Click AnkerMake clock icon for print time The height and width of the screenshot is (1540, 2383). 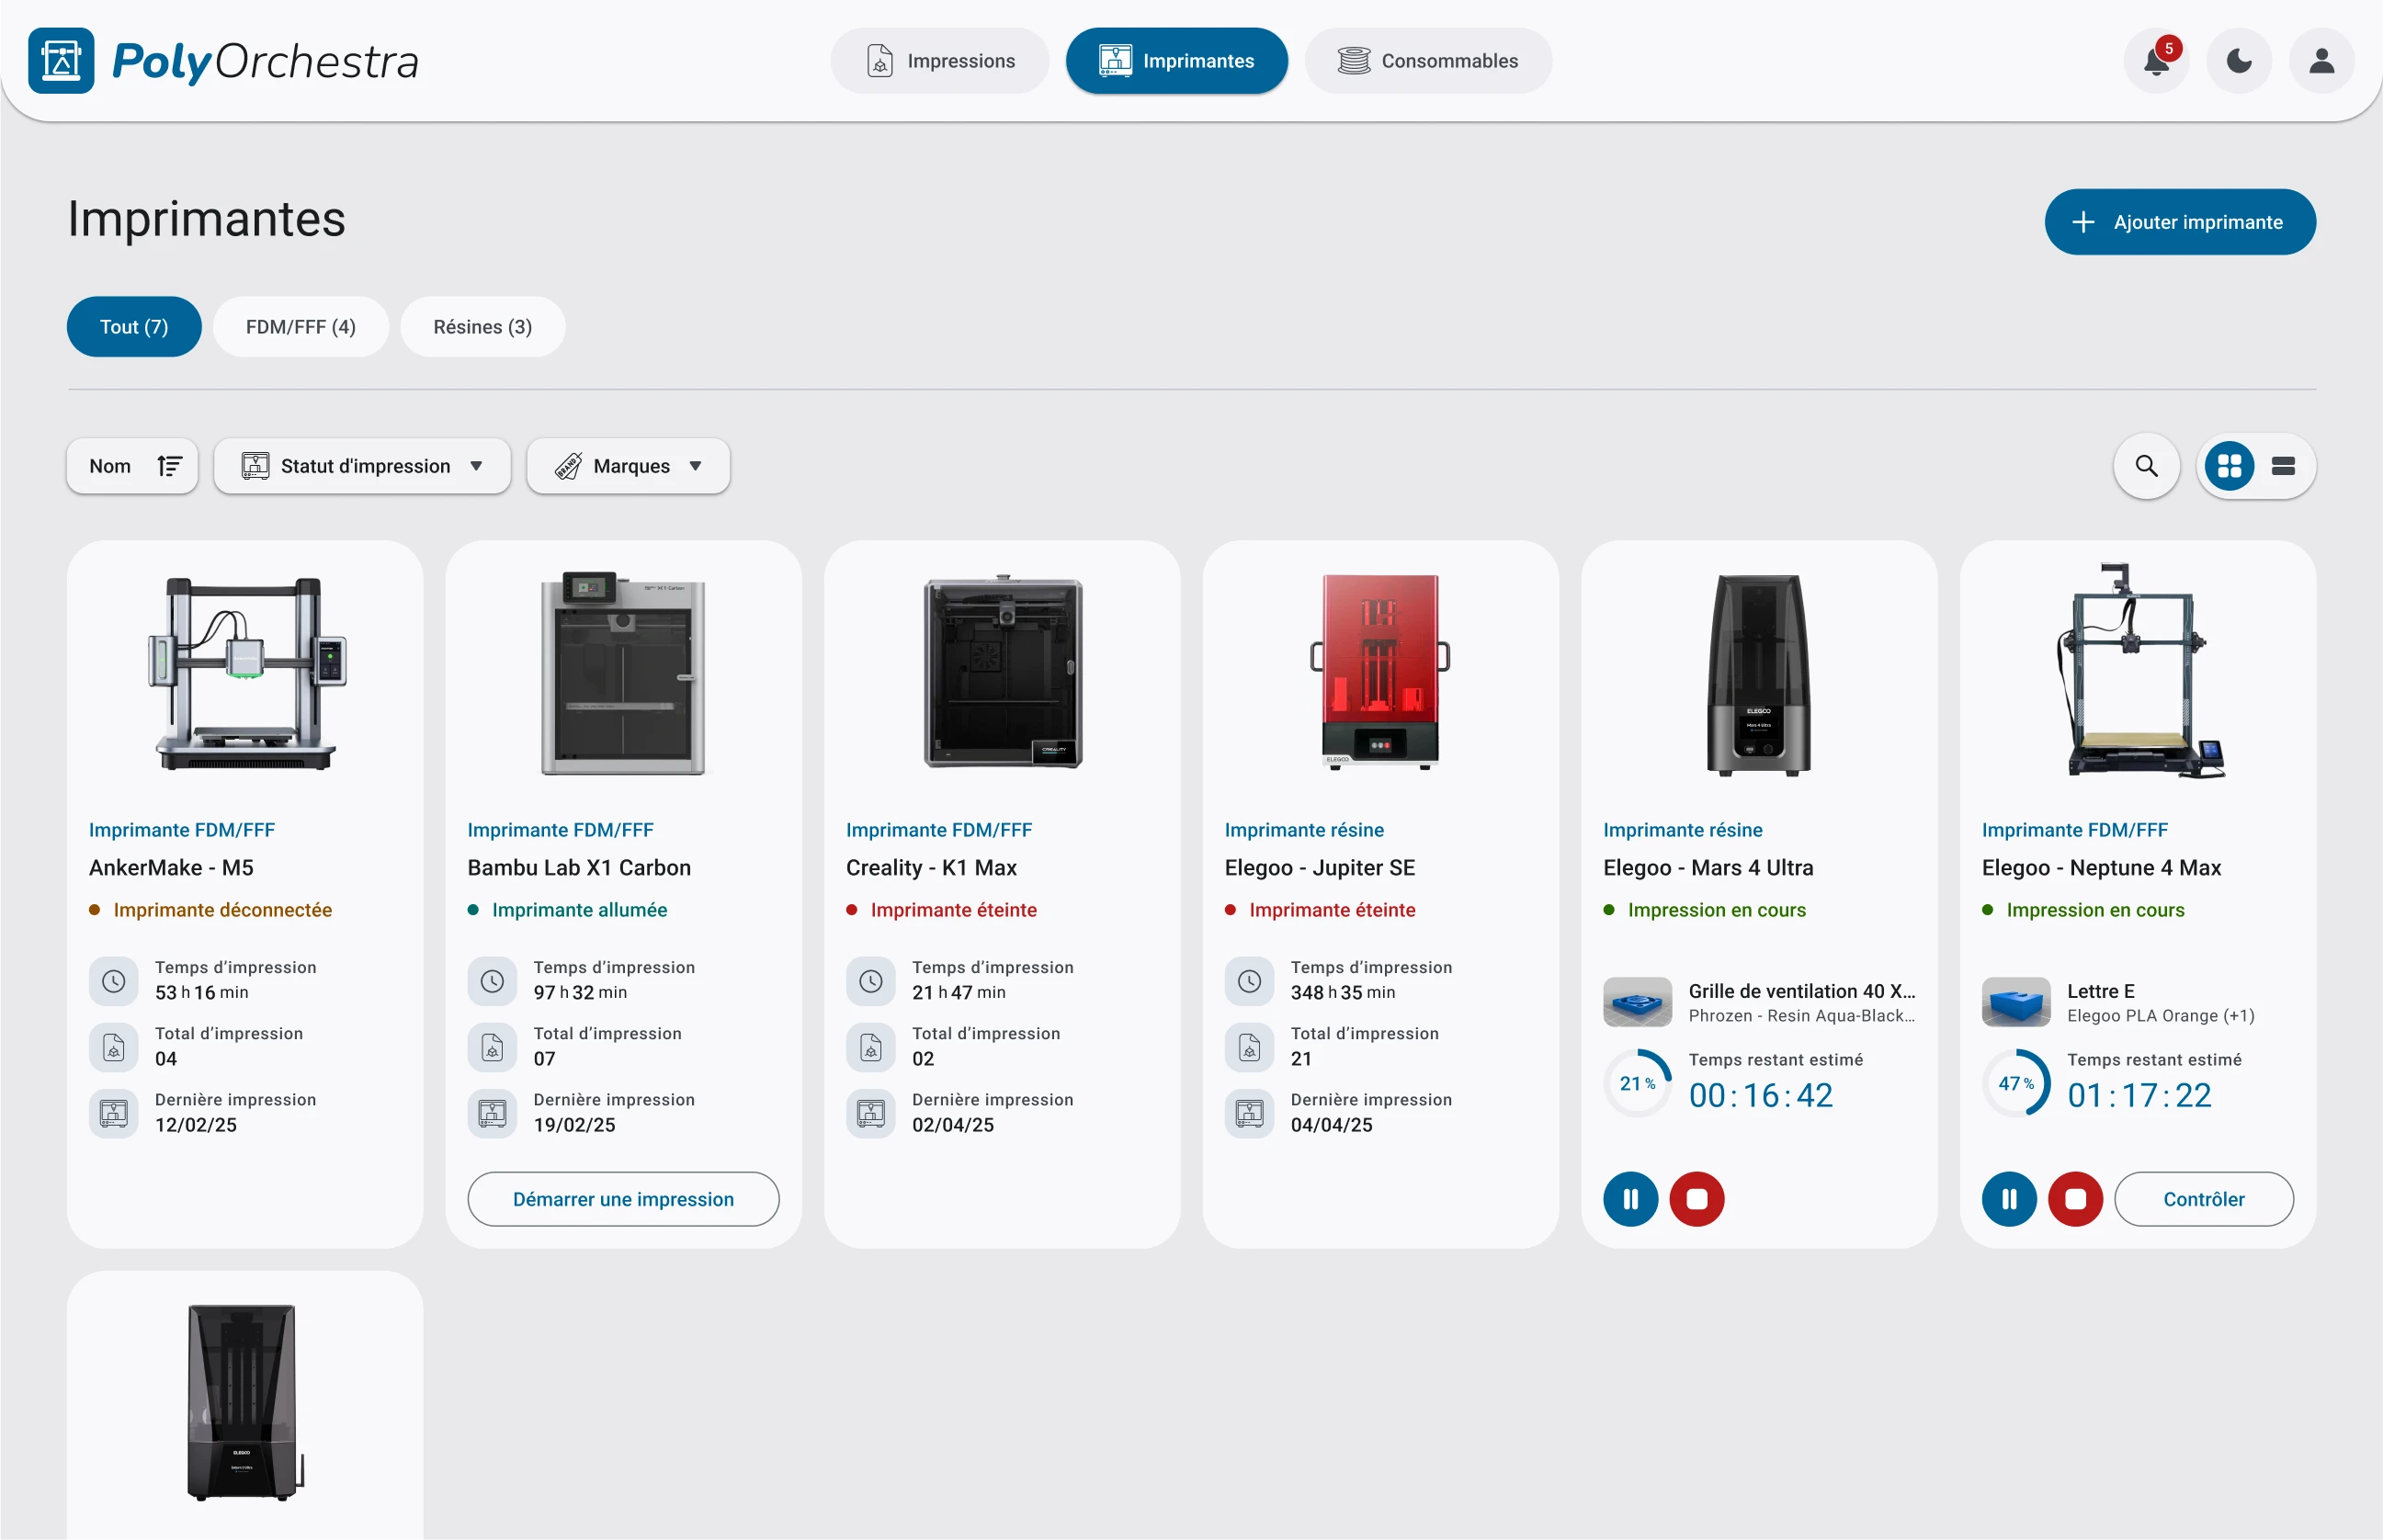click(x=114, y=981)
